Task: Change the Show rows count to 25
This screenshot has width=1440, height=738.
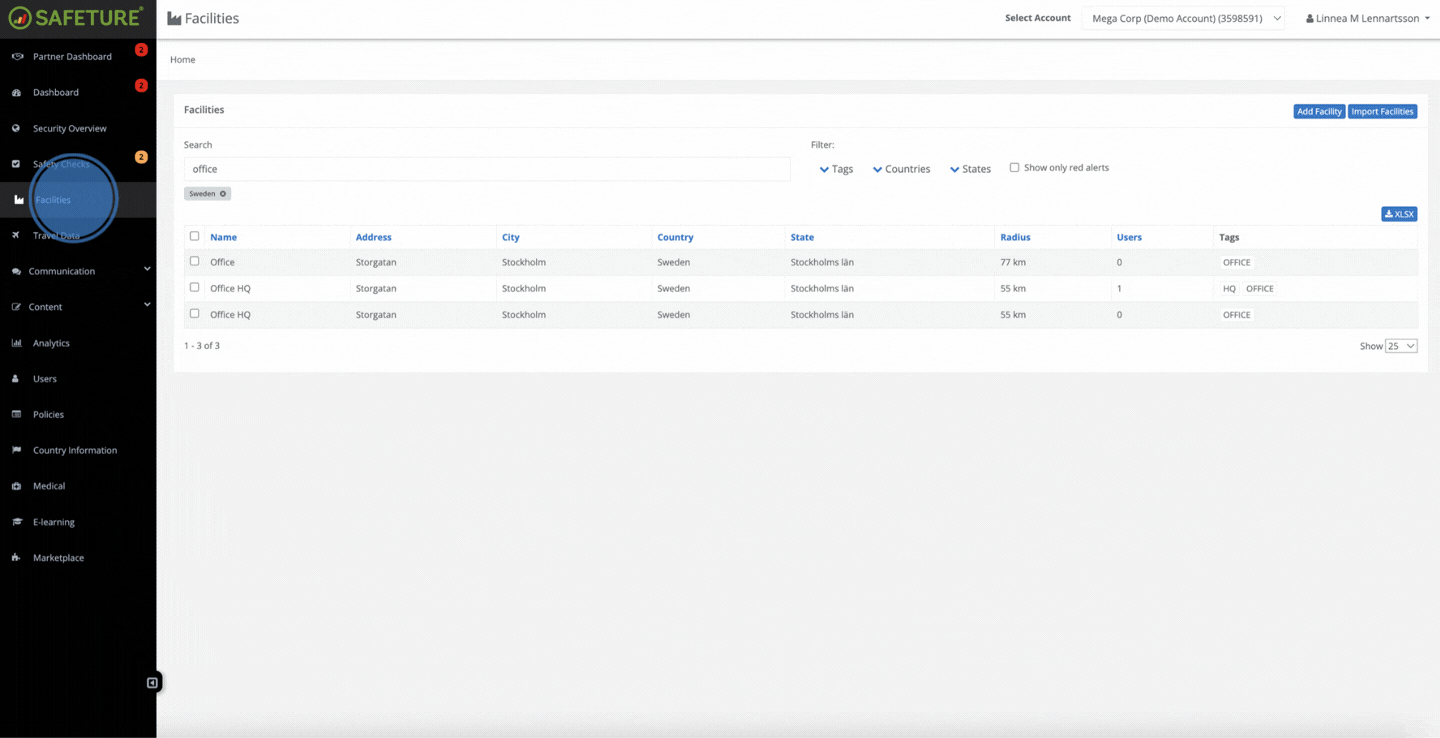Action: coord(1400,345)
